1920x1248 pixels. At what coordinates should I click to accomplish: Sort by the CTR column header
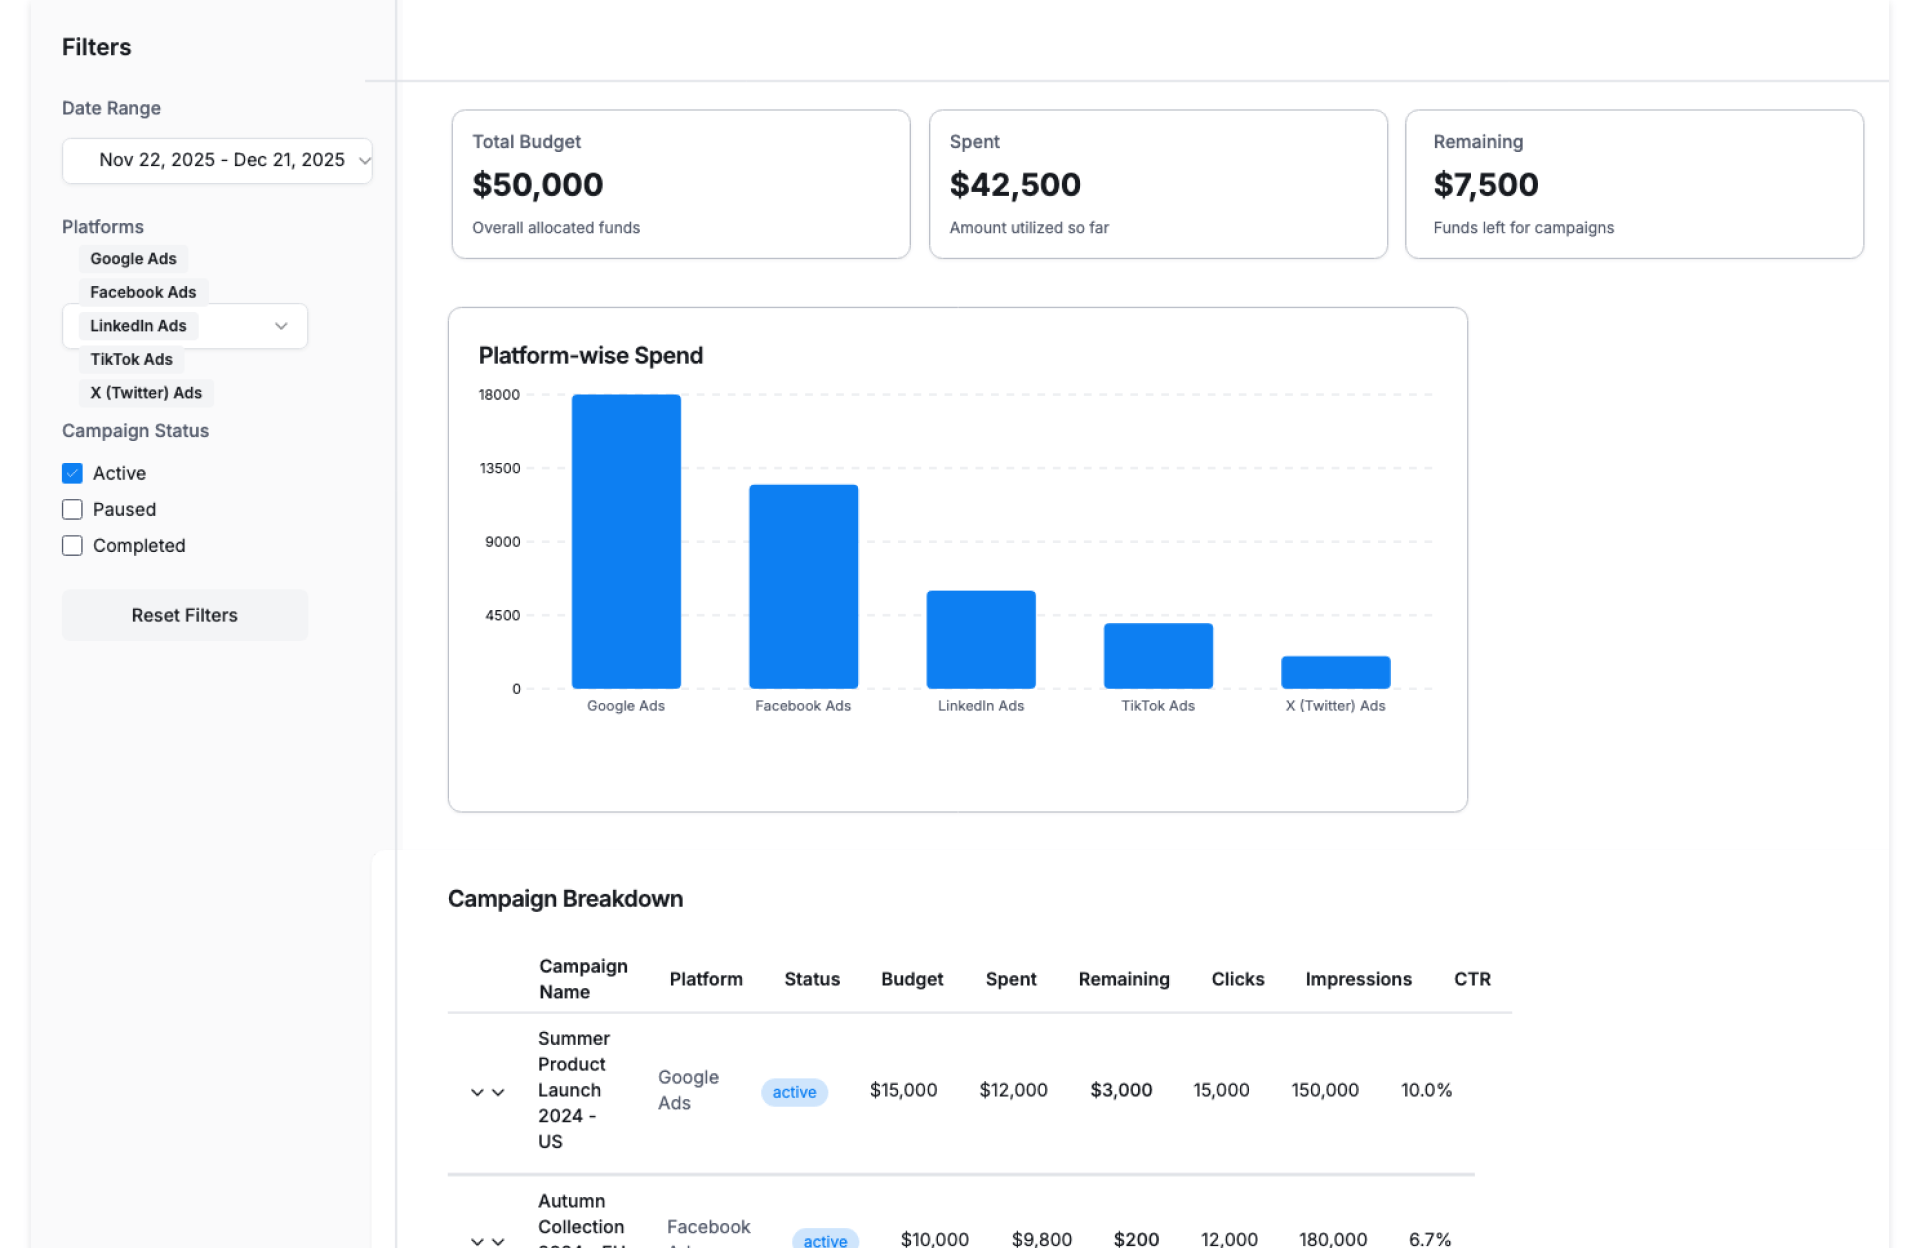coord(1471,979)
